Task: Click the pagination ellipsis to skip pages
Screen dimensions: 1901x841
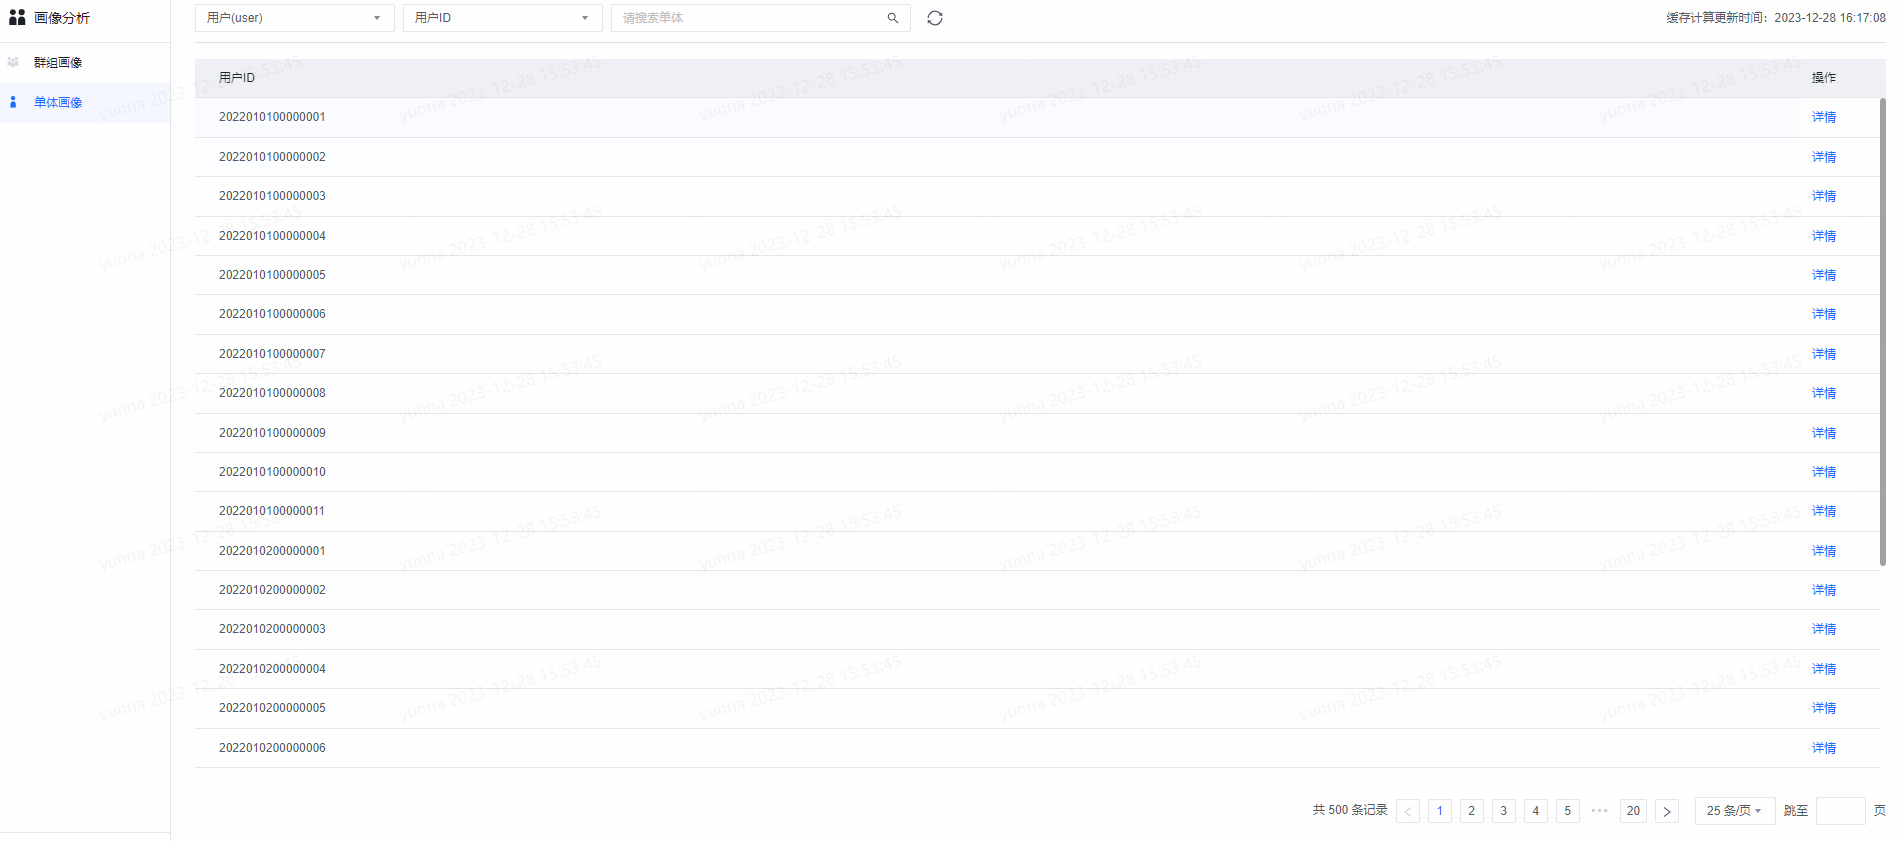Action: 1600,811
